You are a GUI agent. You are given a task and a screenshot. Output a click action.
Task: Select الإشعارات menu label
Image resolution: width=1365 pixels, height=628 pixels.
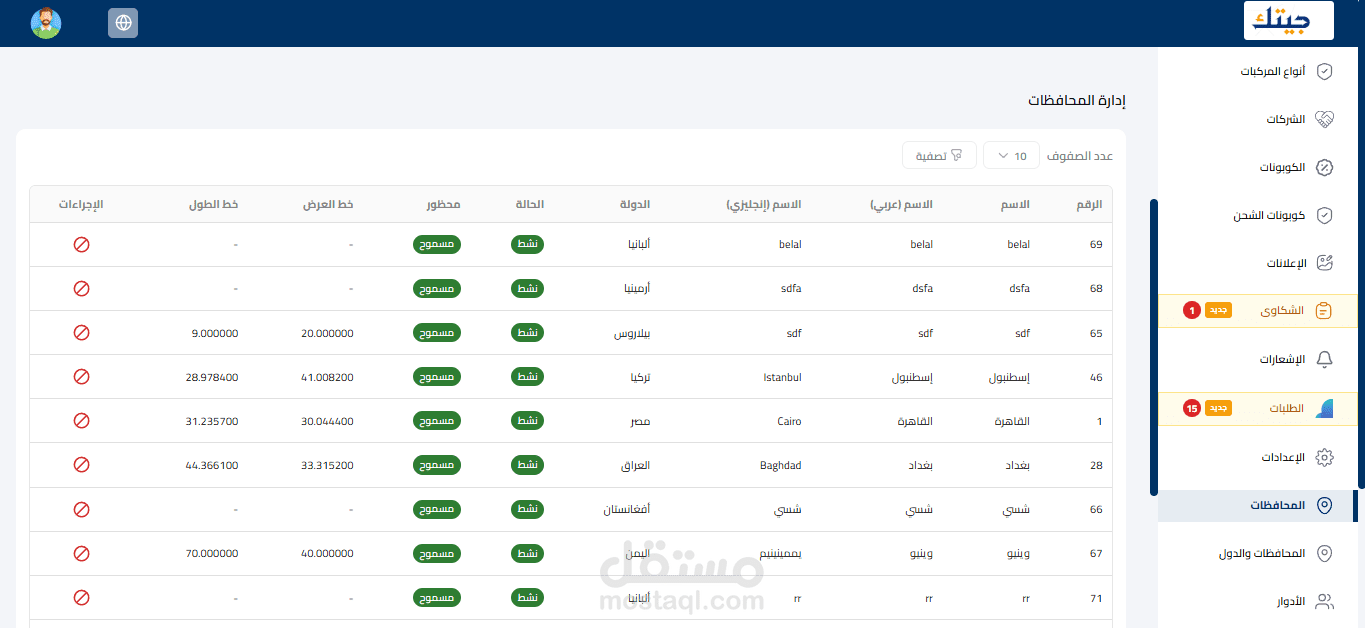[x=1281, y=360]
